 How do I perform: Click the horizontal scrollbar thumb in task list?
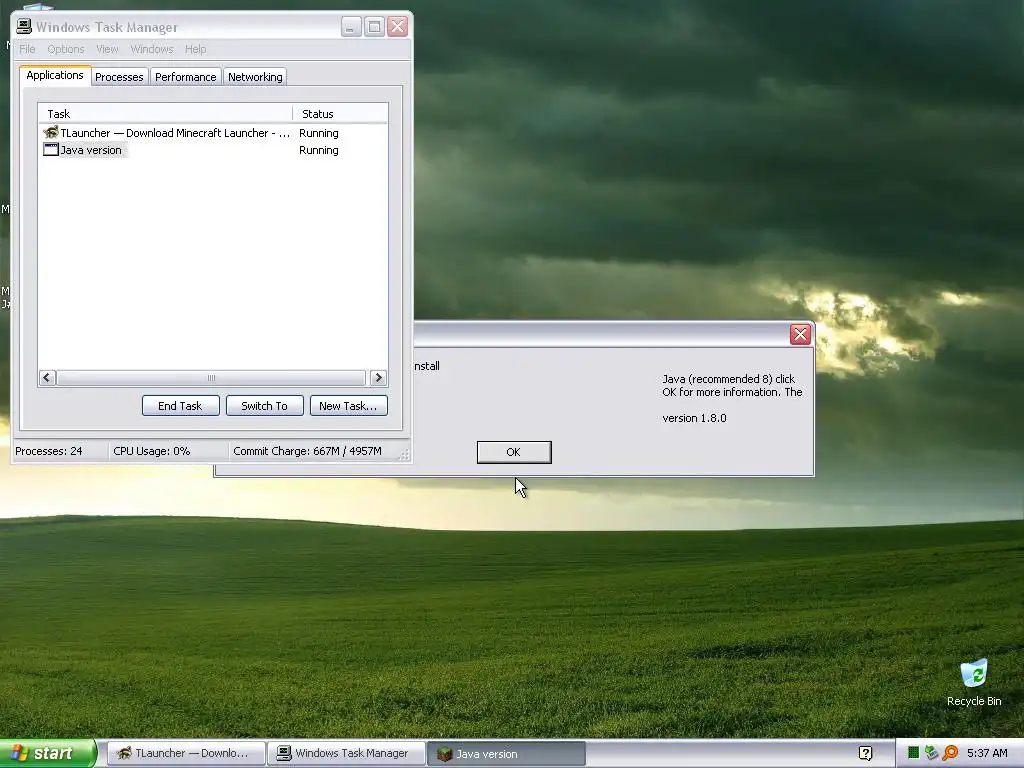point(211,377)
